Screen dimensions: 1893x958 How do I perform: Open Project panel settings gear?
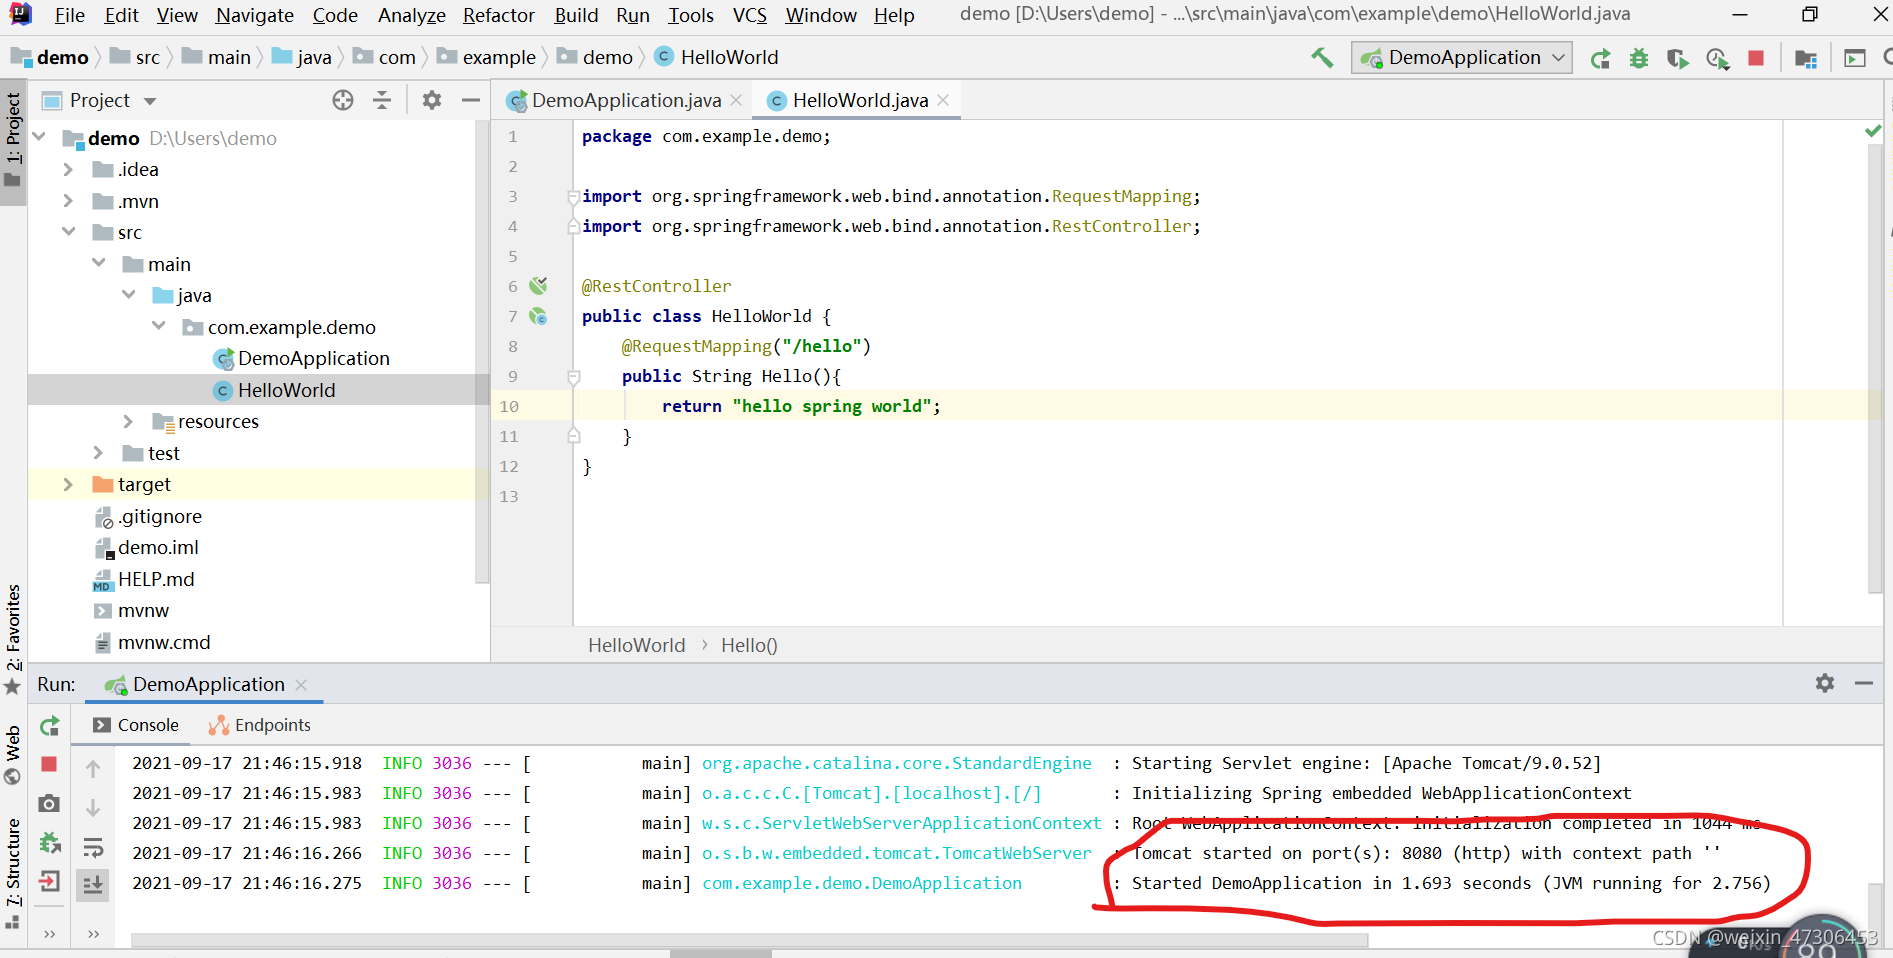(432, 100)
